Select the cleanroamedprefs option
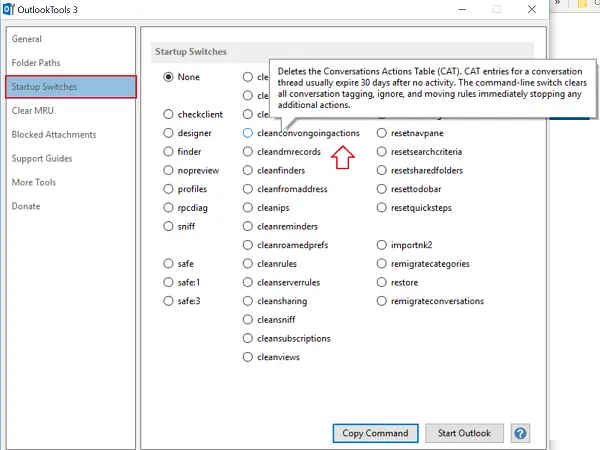The width and height of the screenshot is (600, 450). 248,245
